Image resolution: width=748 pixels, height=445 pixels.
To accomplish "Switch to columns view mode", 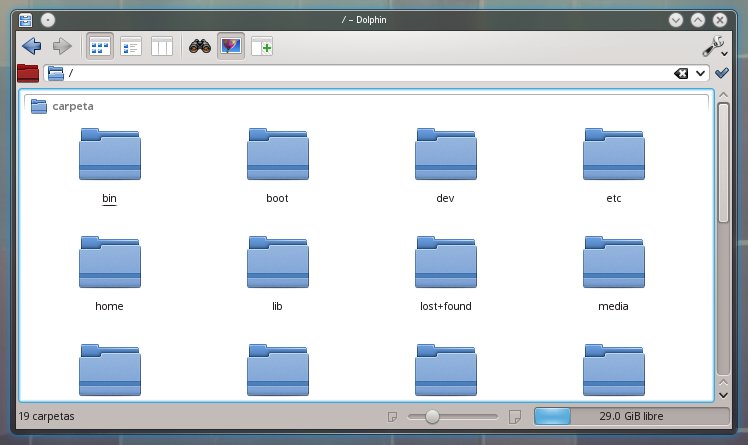I will 162,46.
